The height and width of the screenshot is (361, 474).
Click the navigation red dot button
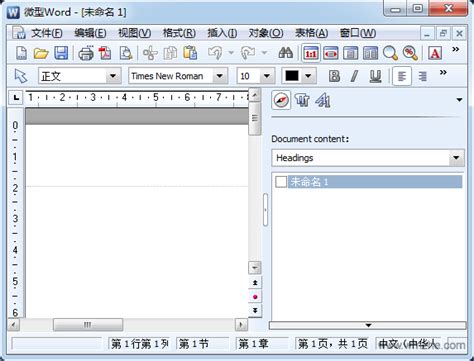(255, 297)
